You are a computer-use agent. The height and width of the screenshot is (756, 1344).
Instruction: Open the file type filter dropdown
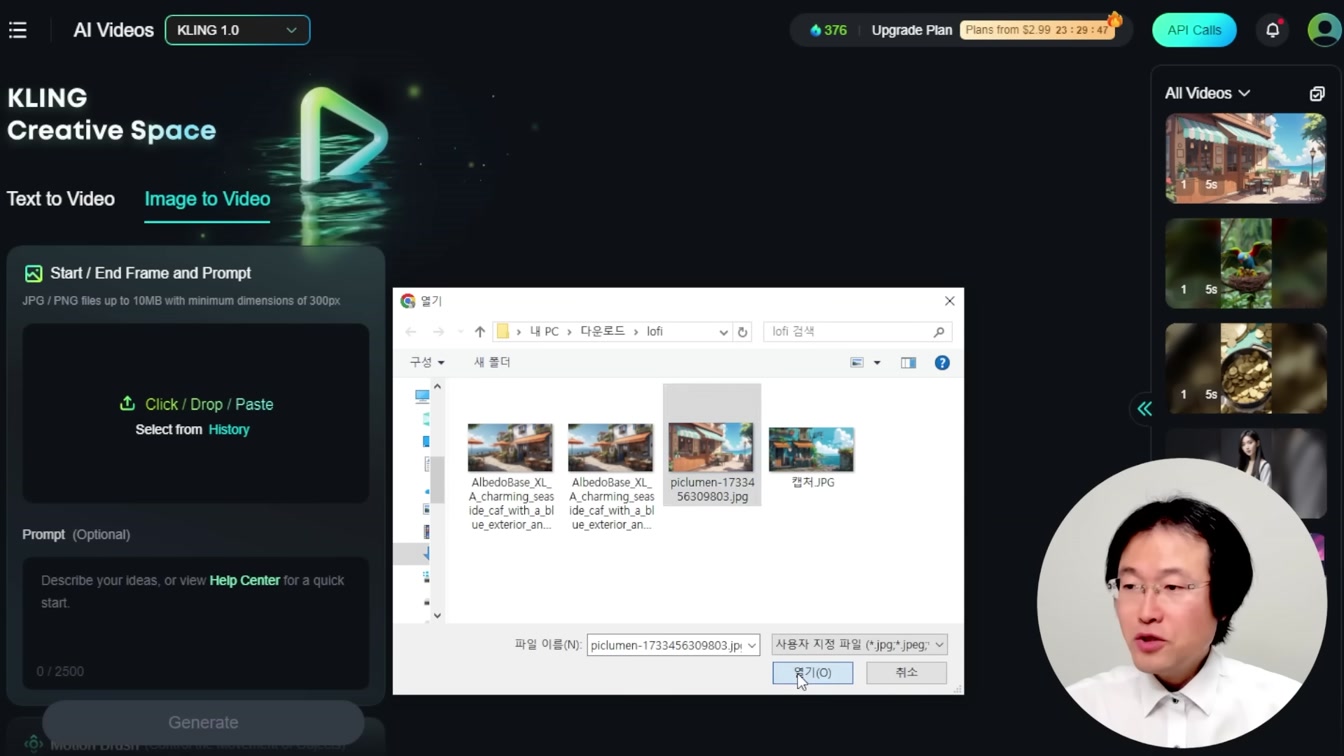click(859, 645)
